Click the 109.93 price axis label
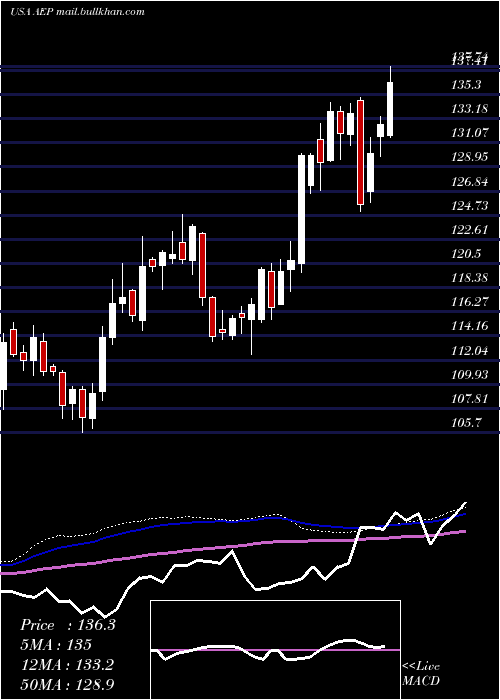Screen dimensions: 500x700 [470, 375]
